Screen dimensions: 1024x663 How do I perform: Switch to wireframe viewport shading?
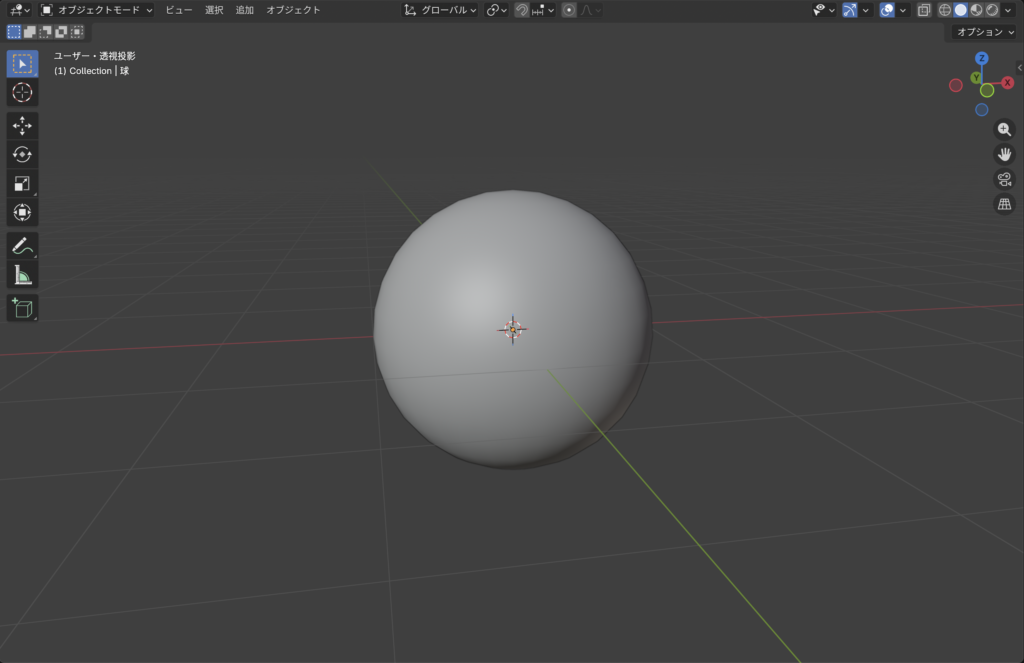pos(945,10)
